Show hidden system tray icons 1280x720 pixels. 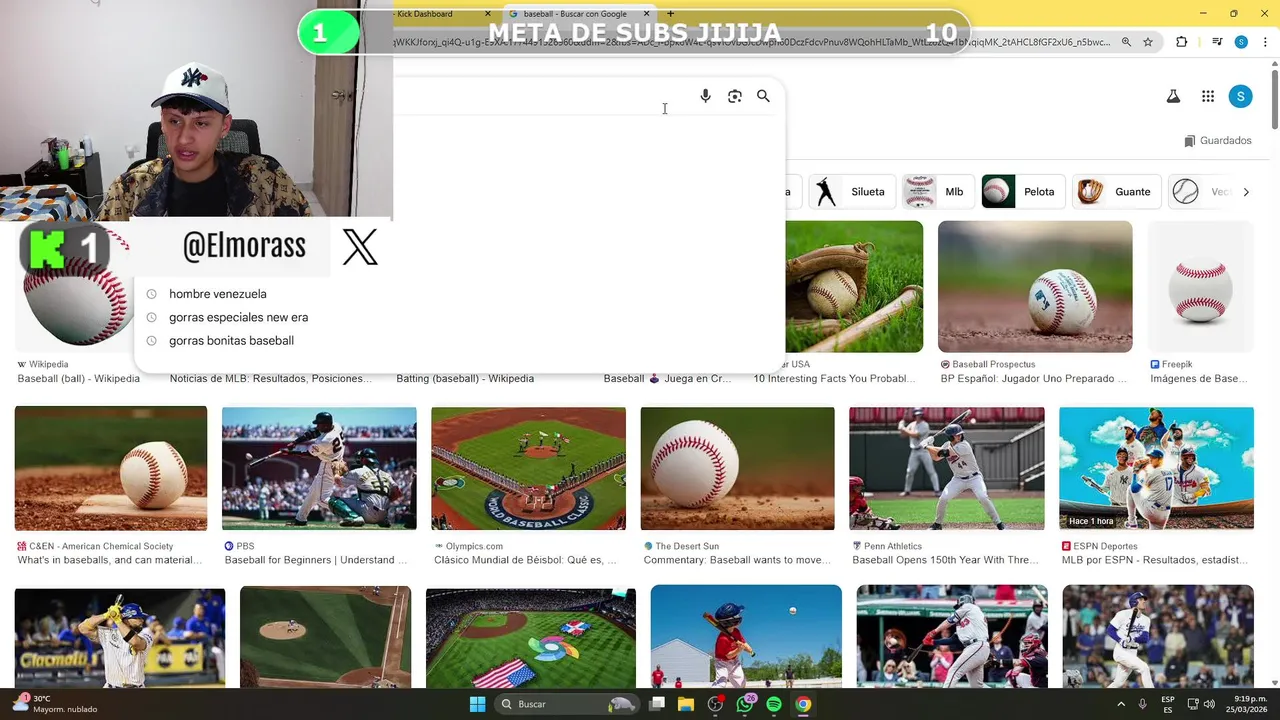[1120, 704]
